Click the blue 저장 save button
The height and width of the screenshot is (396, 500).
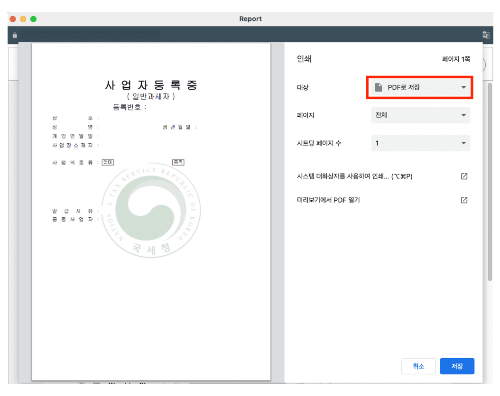(x=457, y=366)
